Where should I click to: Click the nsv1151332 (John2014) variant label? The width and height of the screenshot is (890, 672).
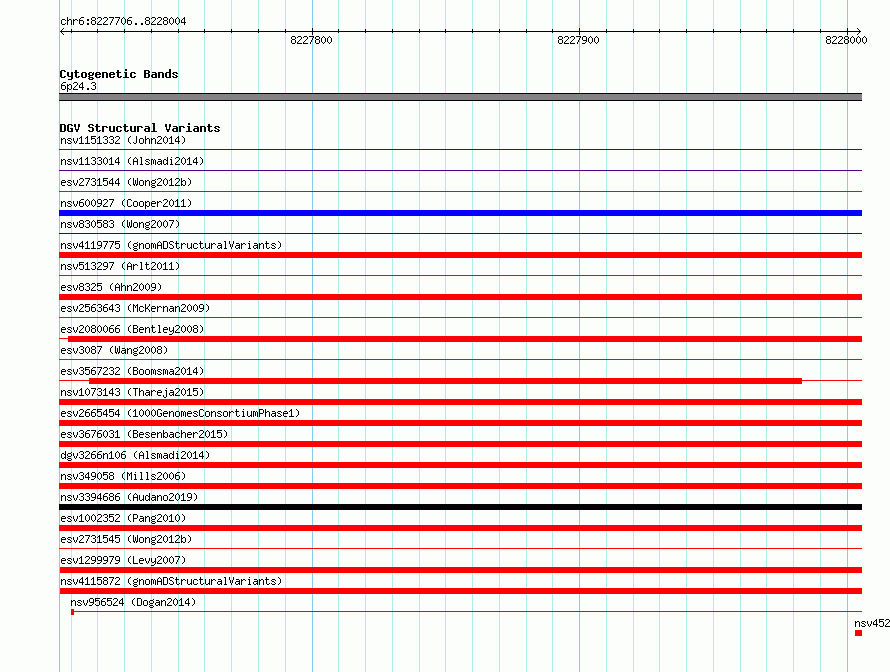[x=123, y=140]
